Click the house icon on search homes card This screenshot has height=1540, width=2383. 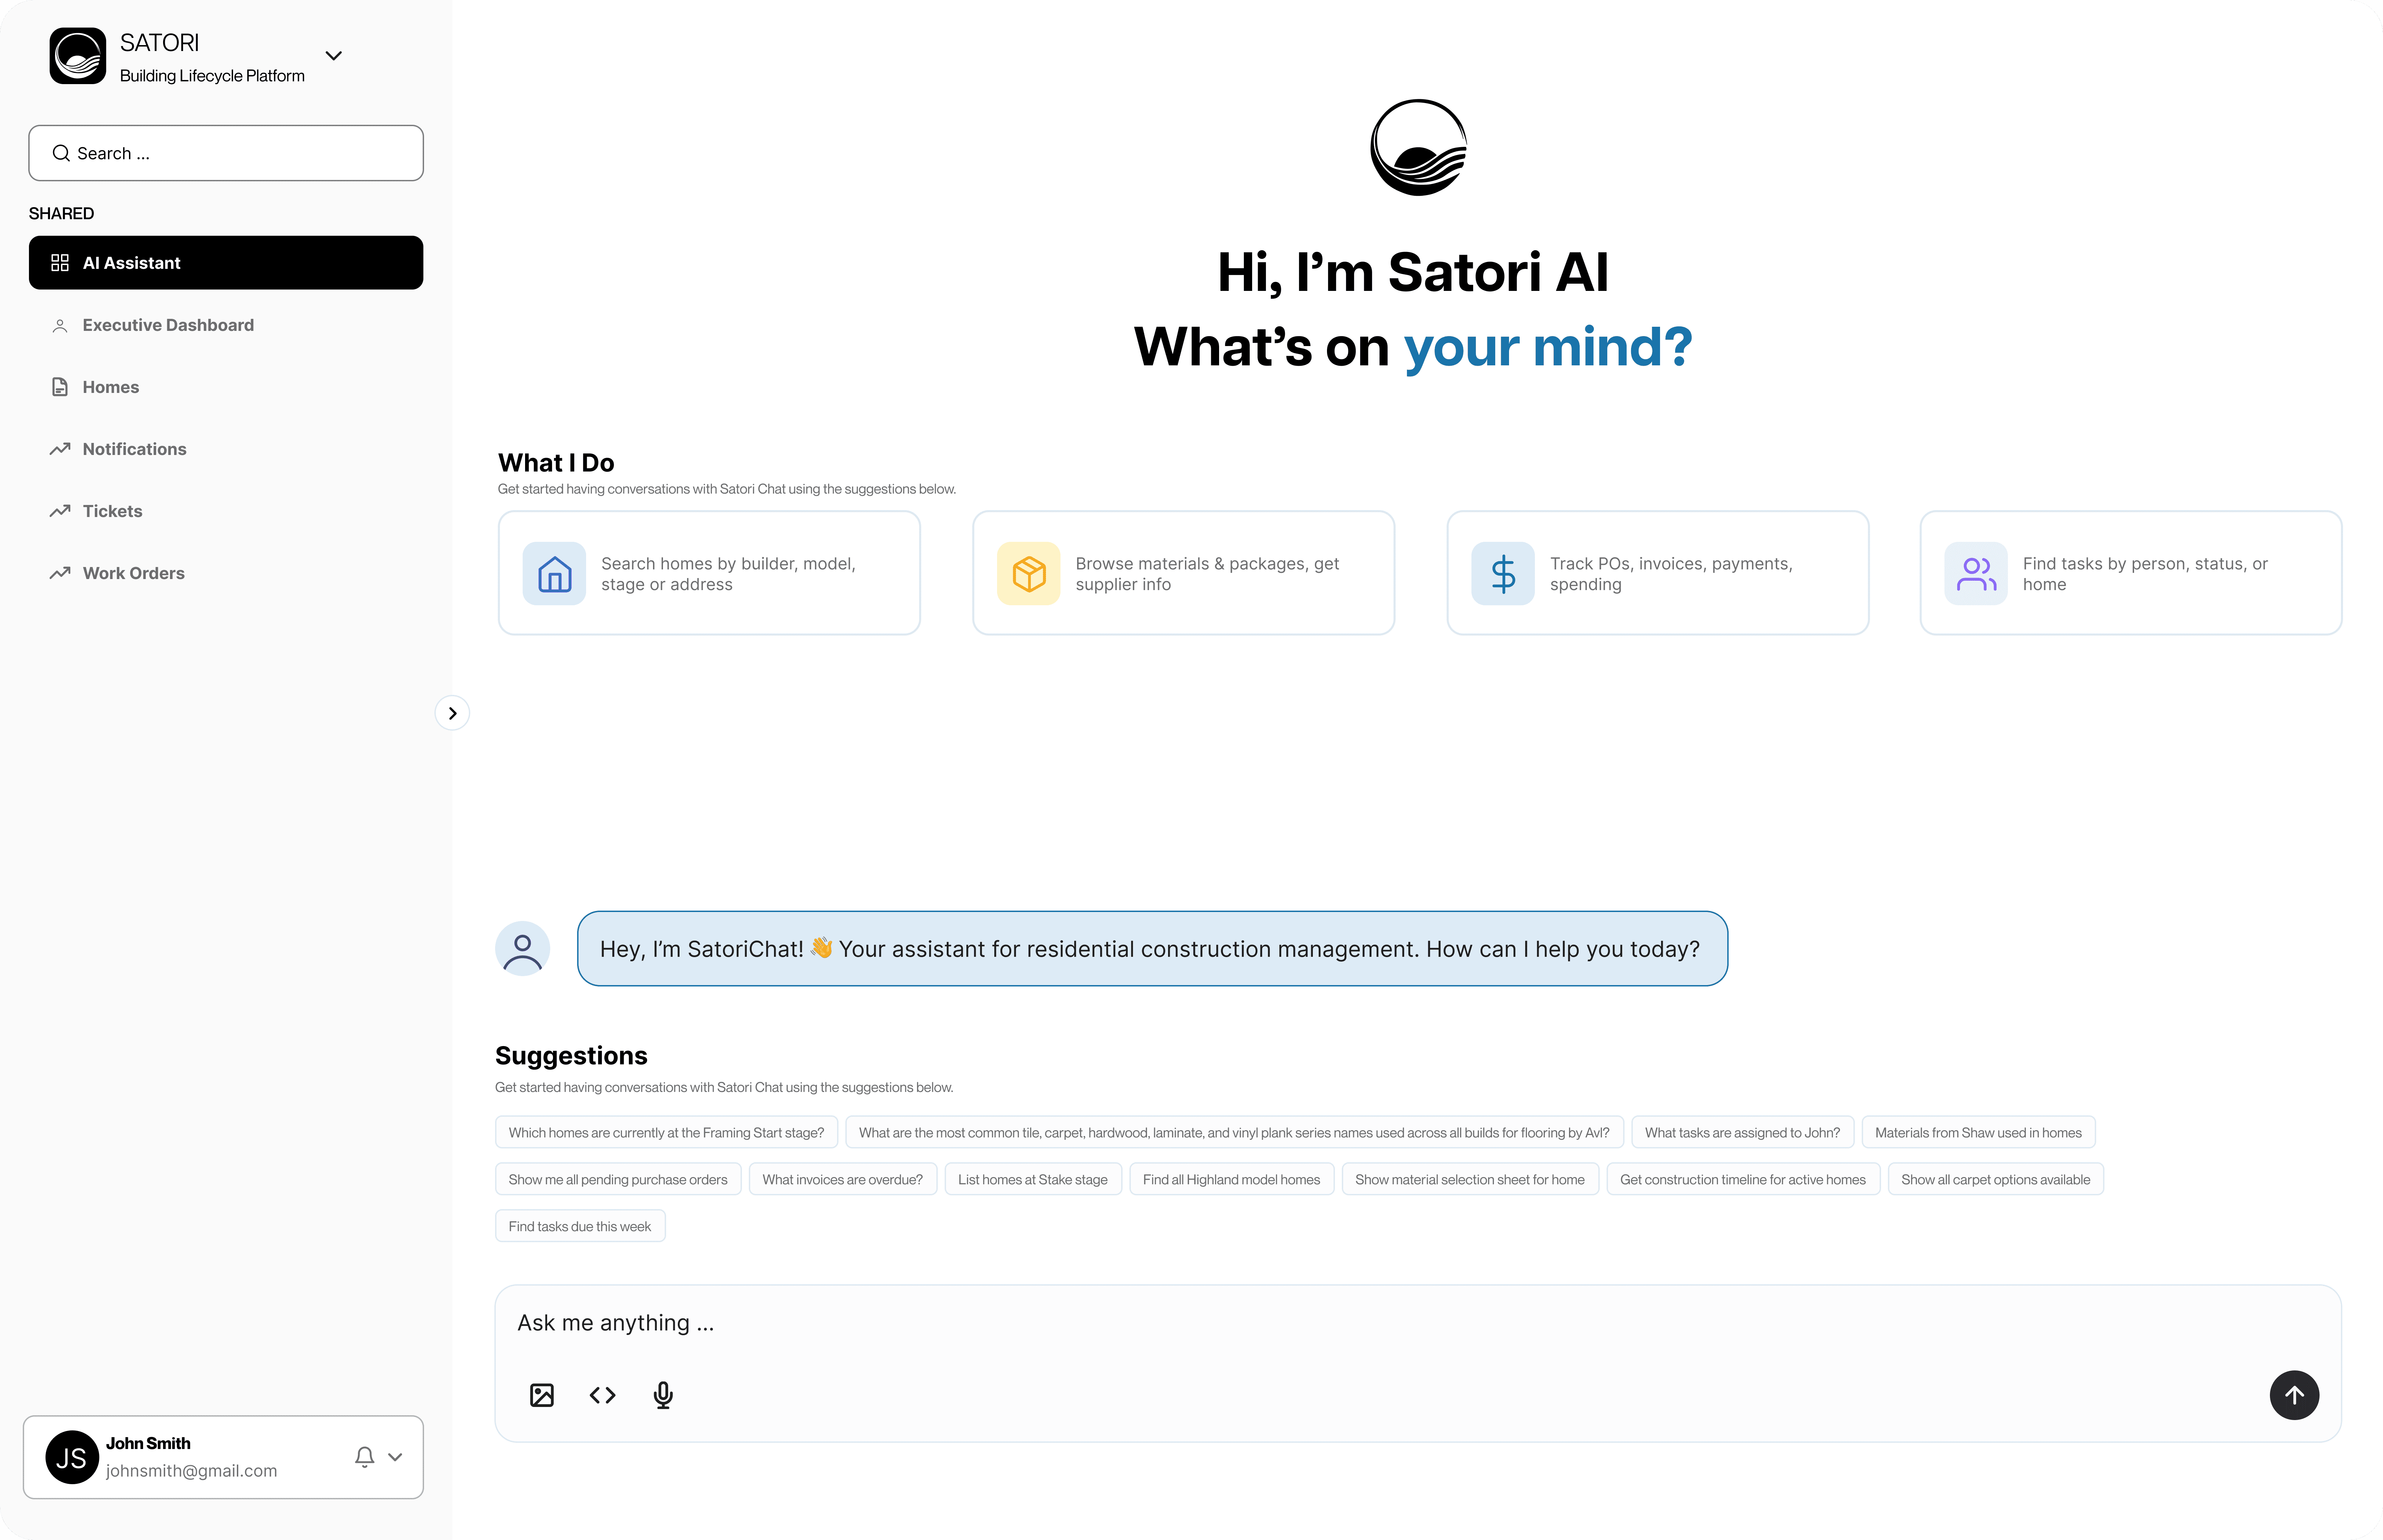click(554, 574)
